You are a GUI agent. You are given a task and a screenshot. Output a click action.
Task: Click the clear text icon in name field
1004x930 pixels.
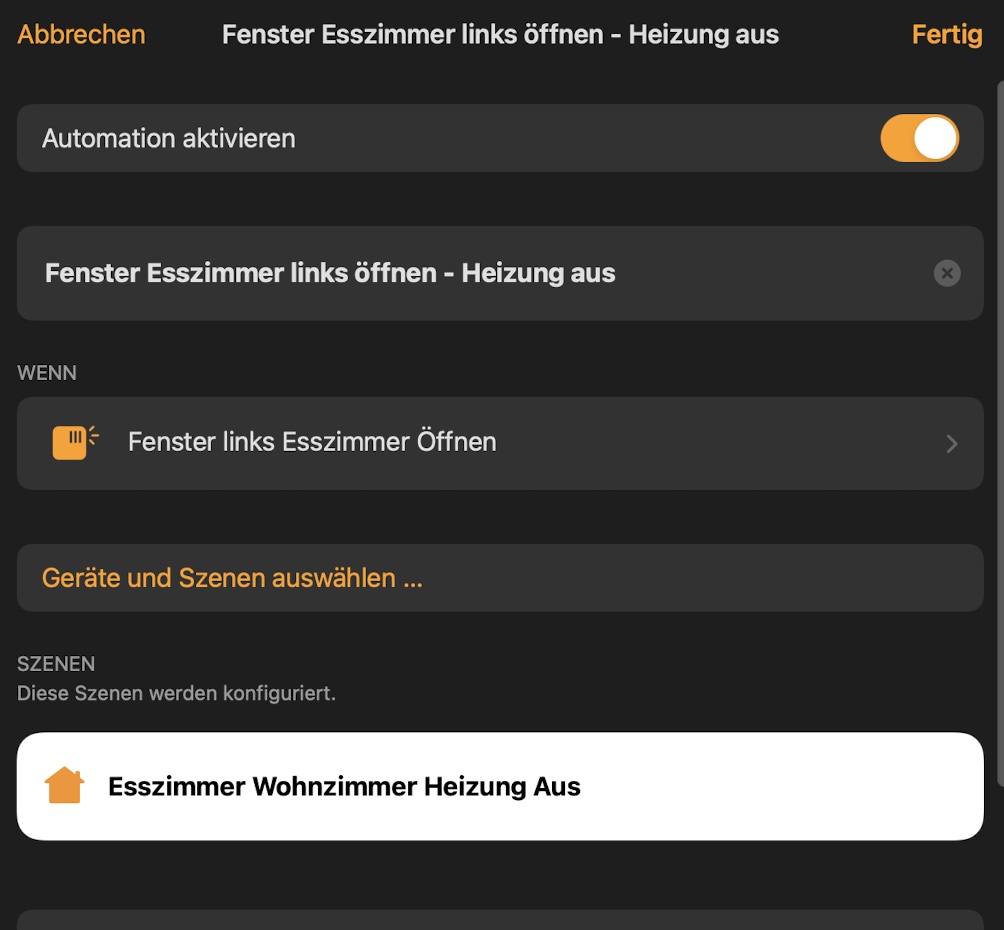[947, 273]
